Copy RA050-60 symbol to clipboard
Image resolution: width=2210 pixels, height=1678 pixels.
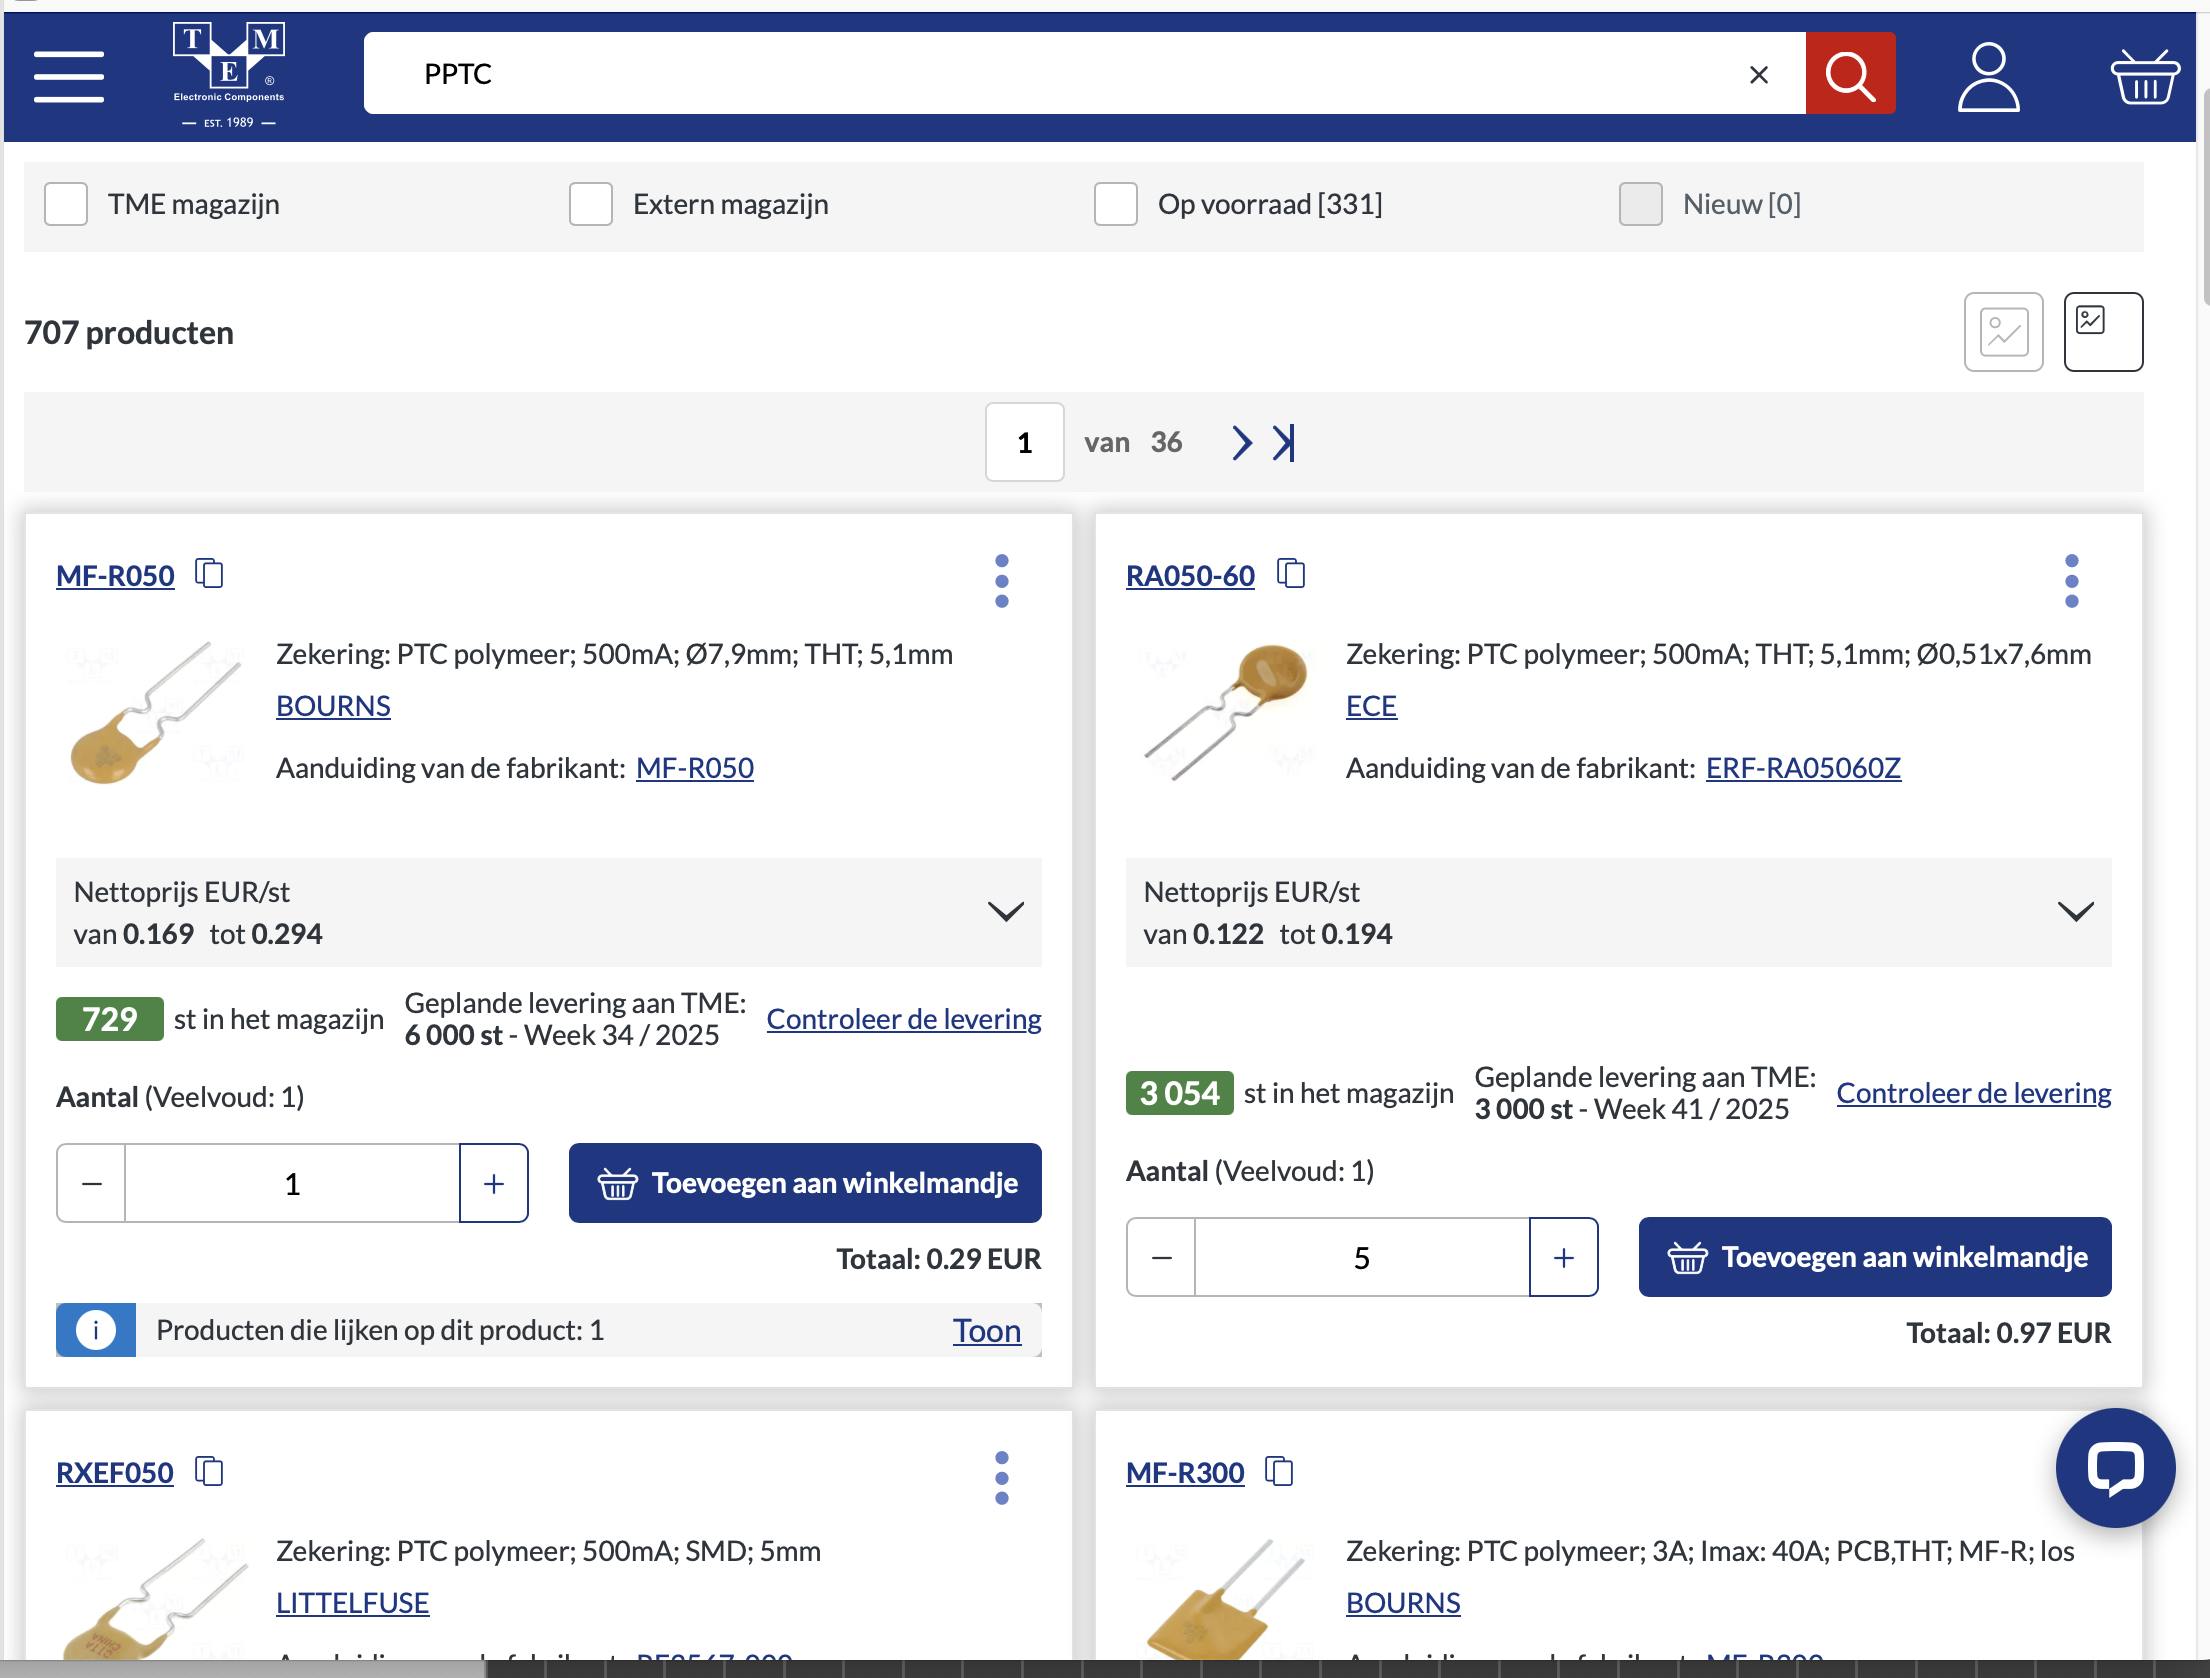pyautogui.click(x=1291, y=574)
